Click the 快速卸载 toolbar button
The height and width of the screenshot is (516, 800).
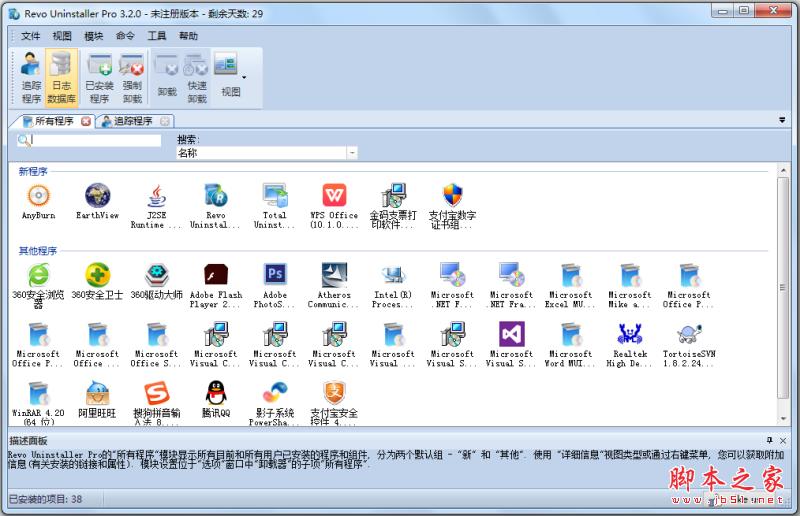click(x=196, y=78)
